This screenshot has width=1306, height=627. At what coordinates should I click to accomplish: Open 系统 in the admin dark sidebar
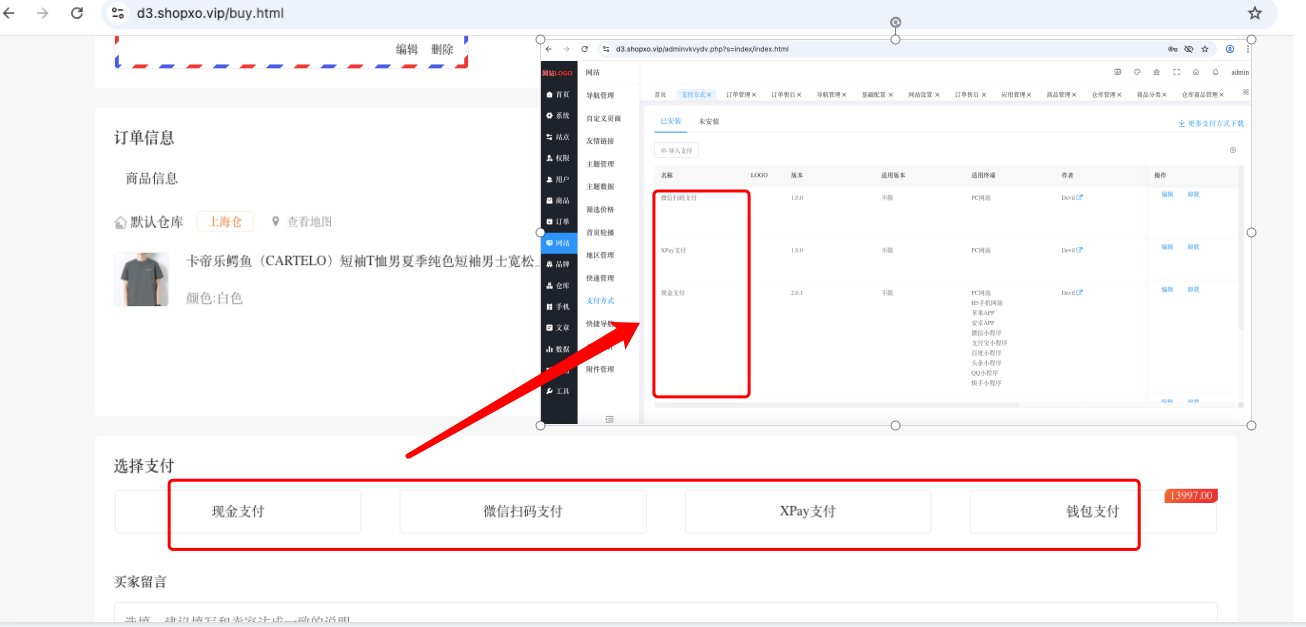[558, 115]
